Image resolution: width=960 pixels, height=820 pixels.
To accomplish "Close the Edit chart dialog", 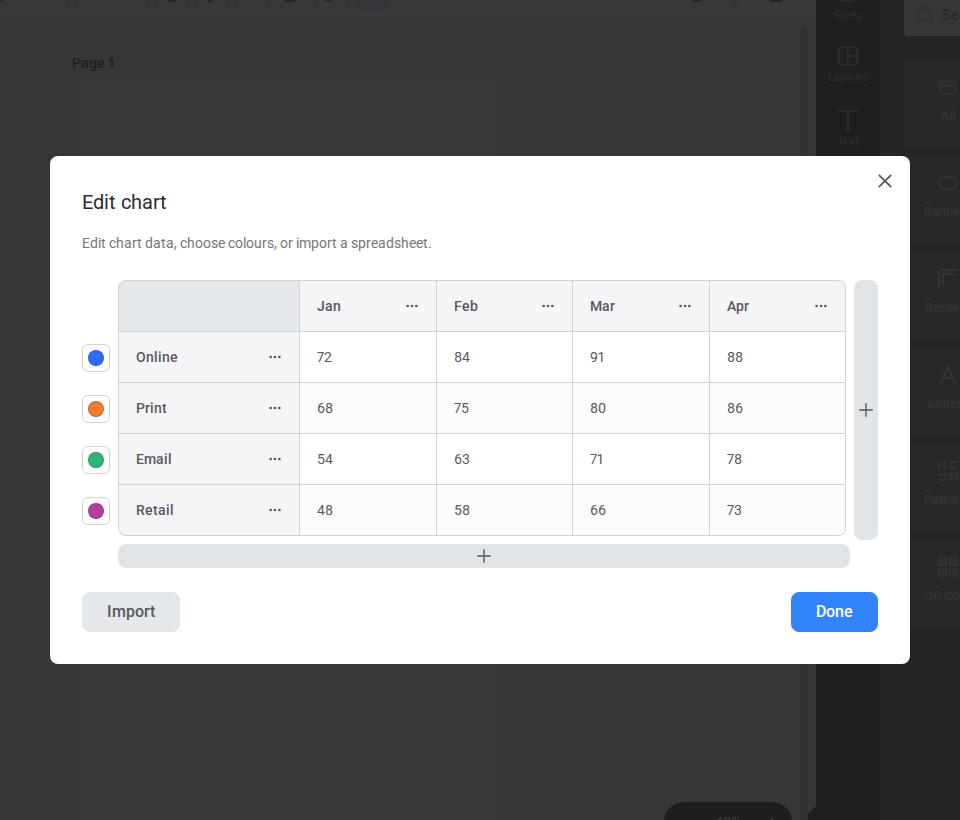I will click(x=884, y=181).
